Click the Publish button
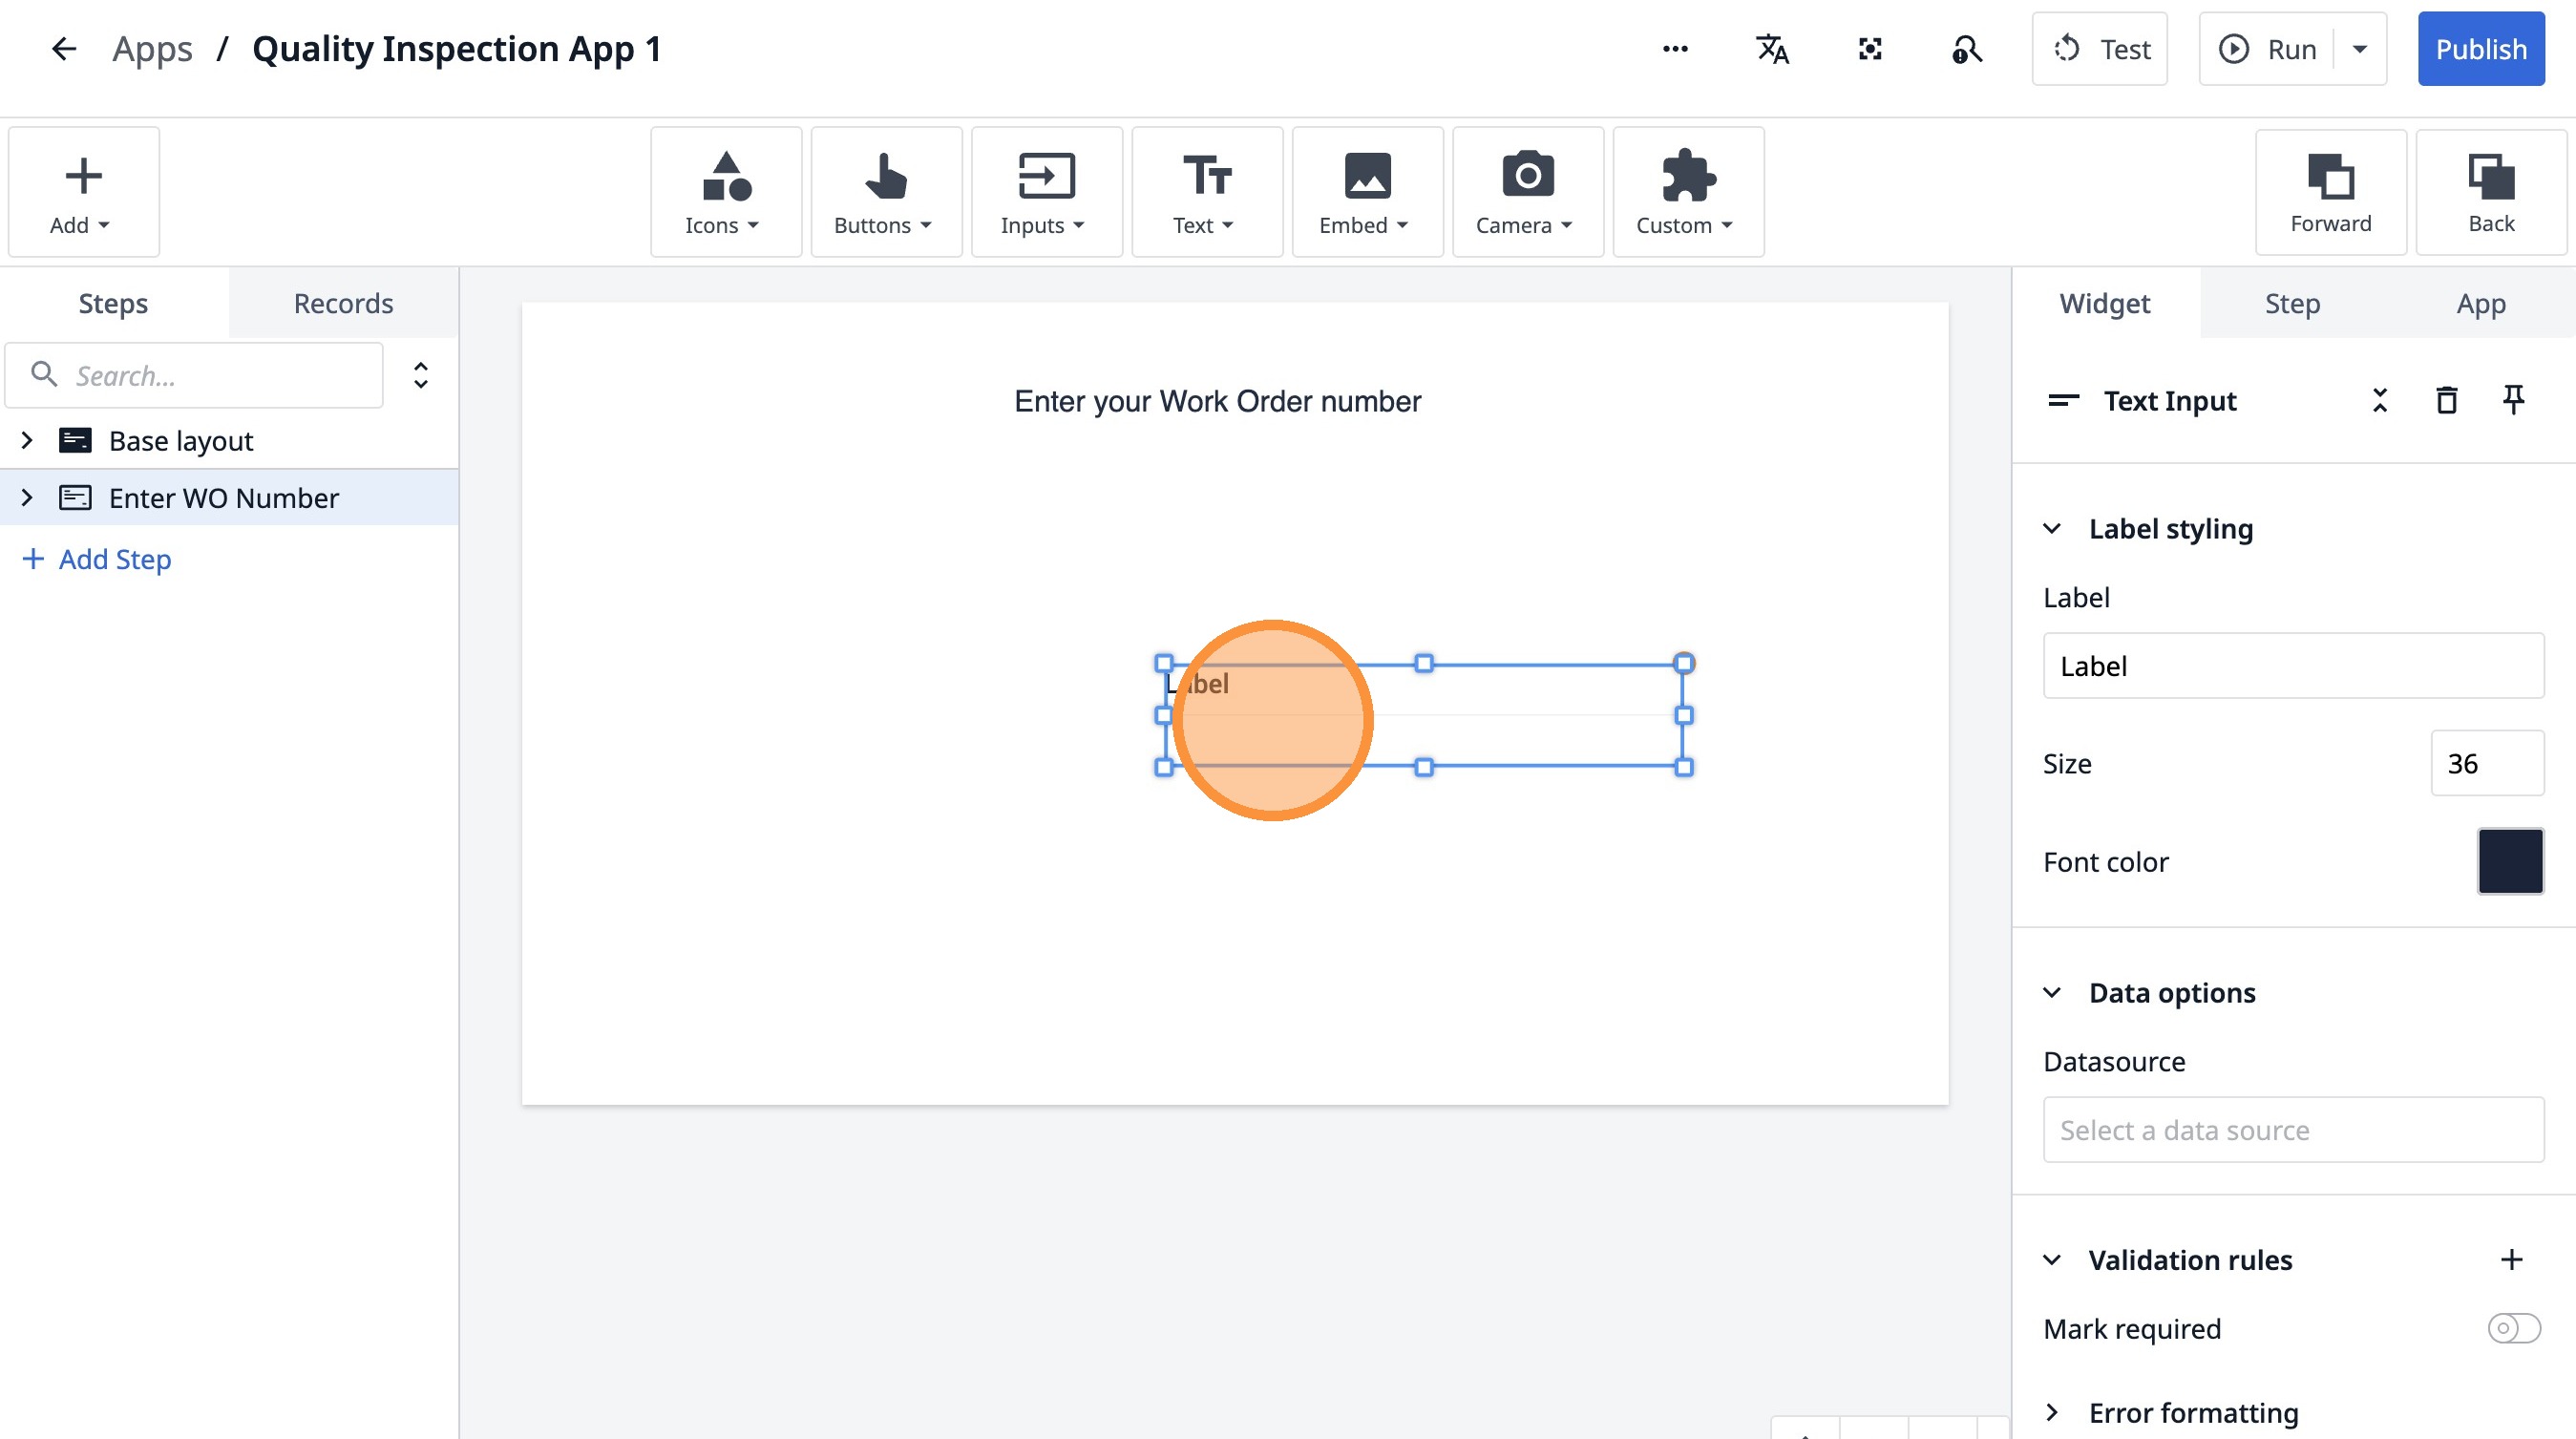The image size is (2576, 1439). point(2480,49)
